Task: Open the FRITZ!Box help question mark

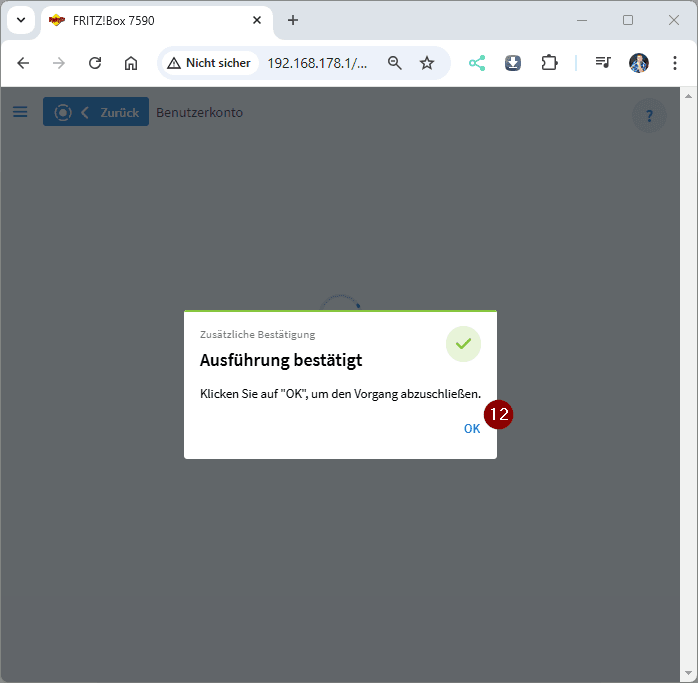Action: (x=649, y=115)
